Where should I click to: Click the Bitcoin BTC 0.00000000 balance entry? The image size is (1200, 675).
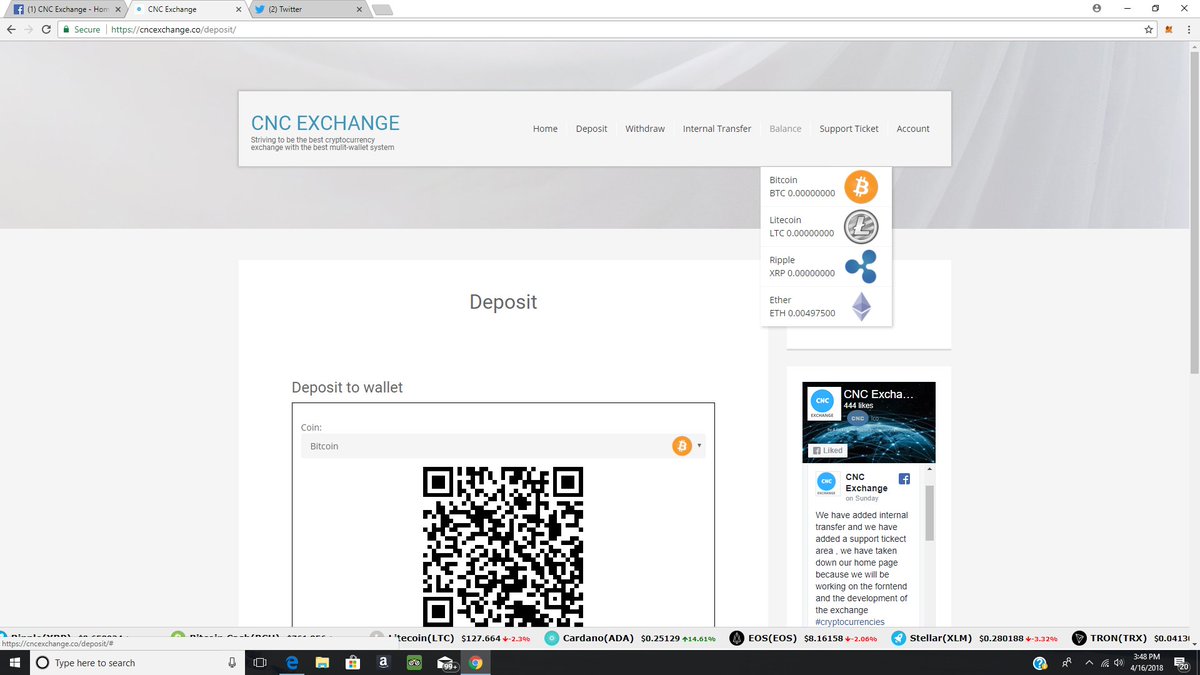pyautogui.click(x=826, y=187)
